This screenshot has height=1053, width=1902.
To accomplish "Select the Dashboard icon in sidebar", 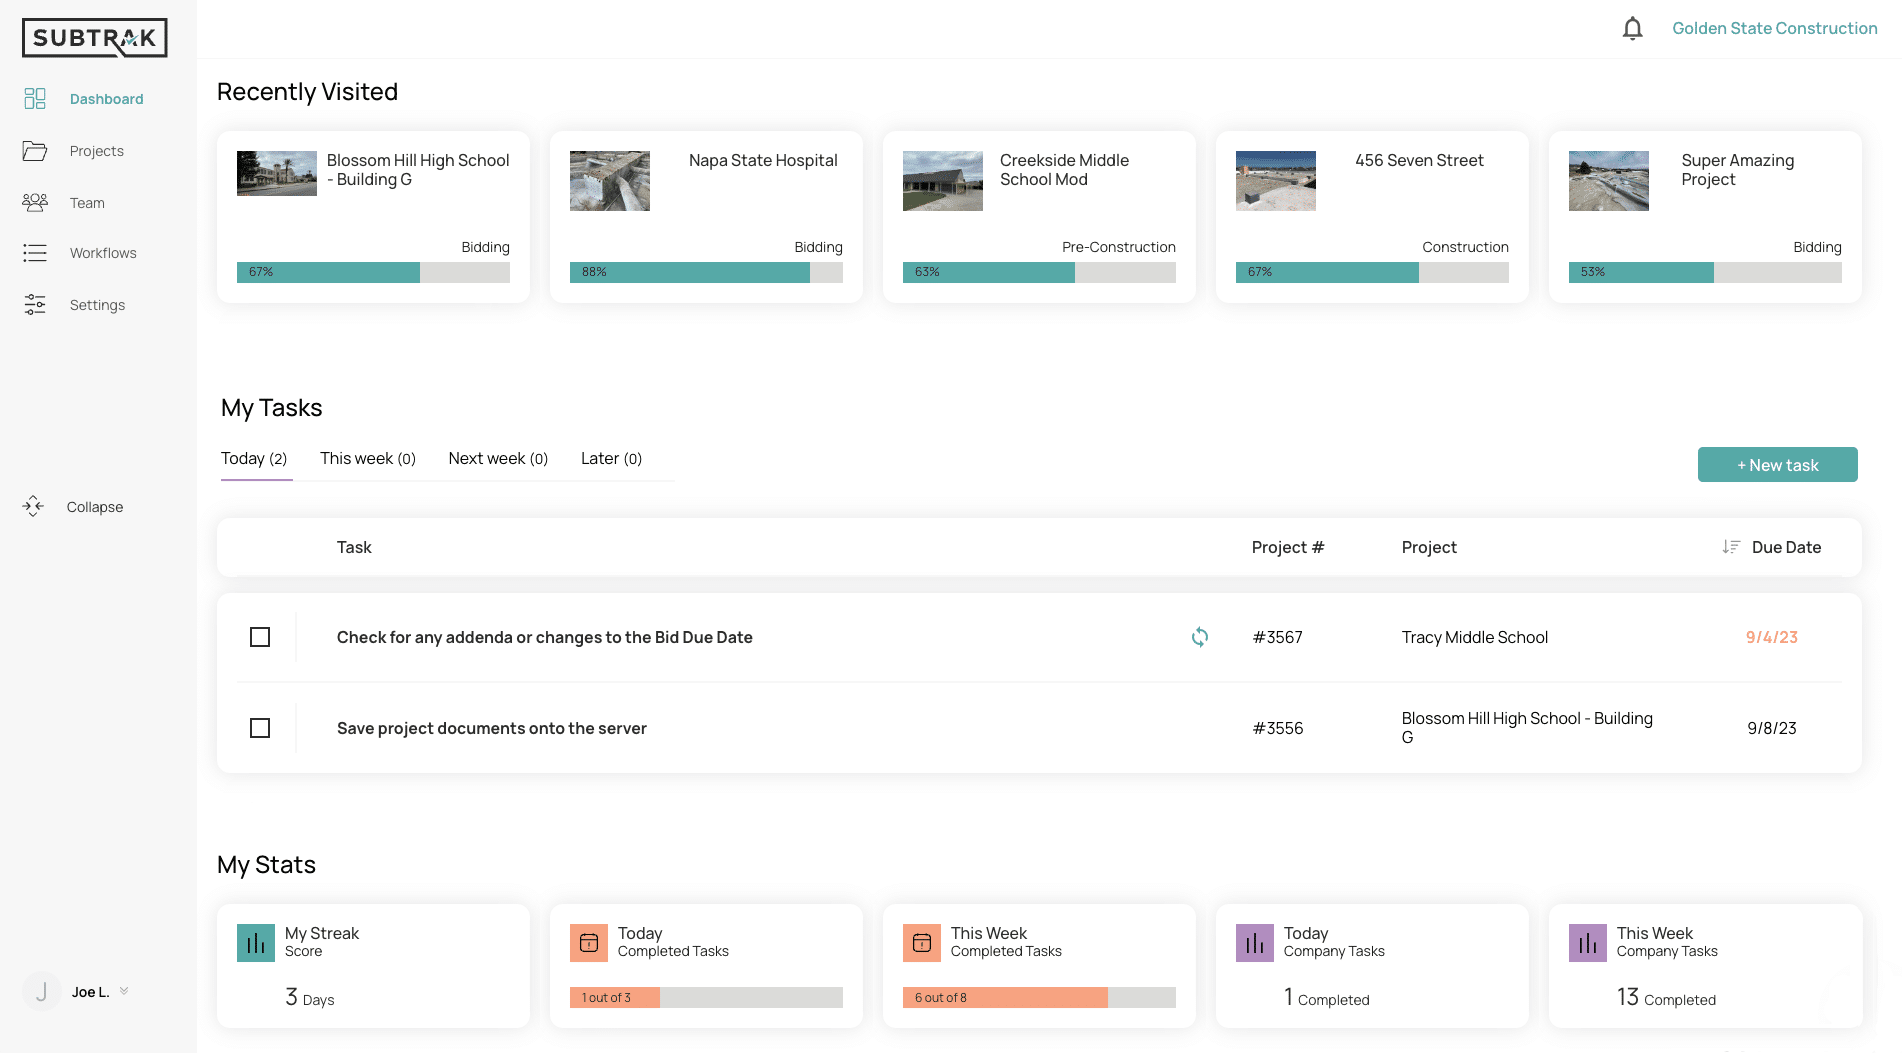I will click(x=35, y=98).
